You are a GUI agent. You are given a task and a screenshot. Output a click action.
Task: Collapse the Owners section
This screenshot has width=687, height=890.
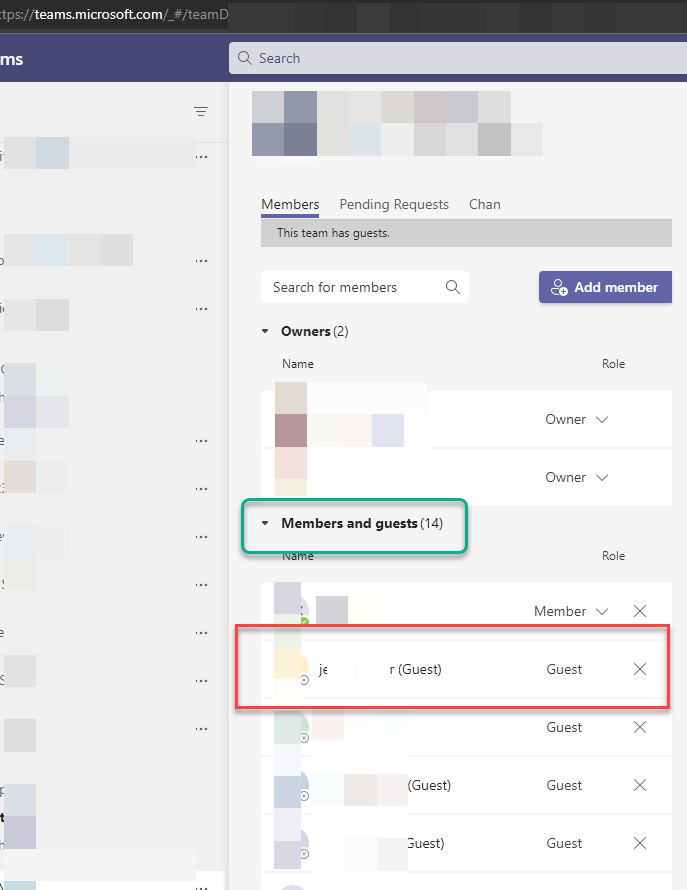click(265, 331)
